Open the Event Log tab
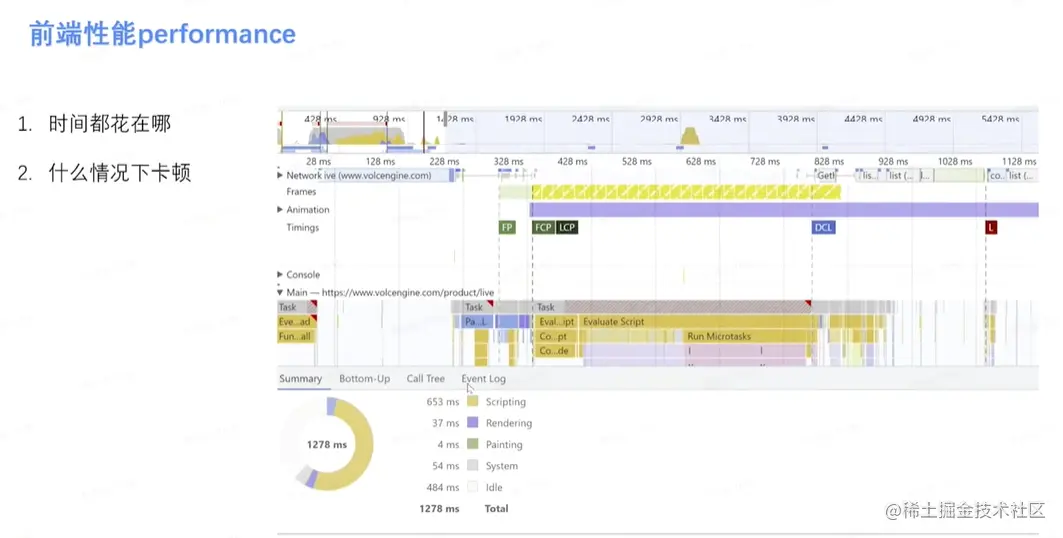 [x=483, y=379]
